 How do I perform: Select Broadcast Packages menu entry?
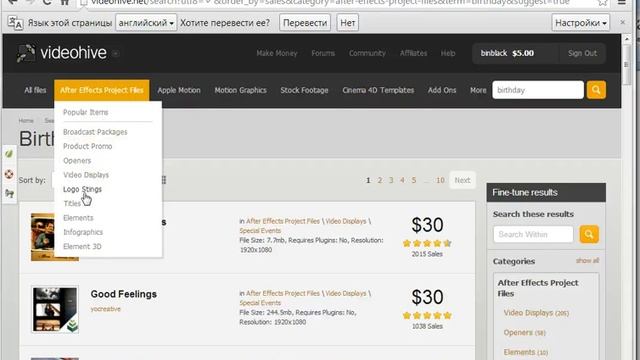(95, 132)
